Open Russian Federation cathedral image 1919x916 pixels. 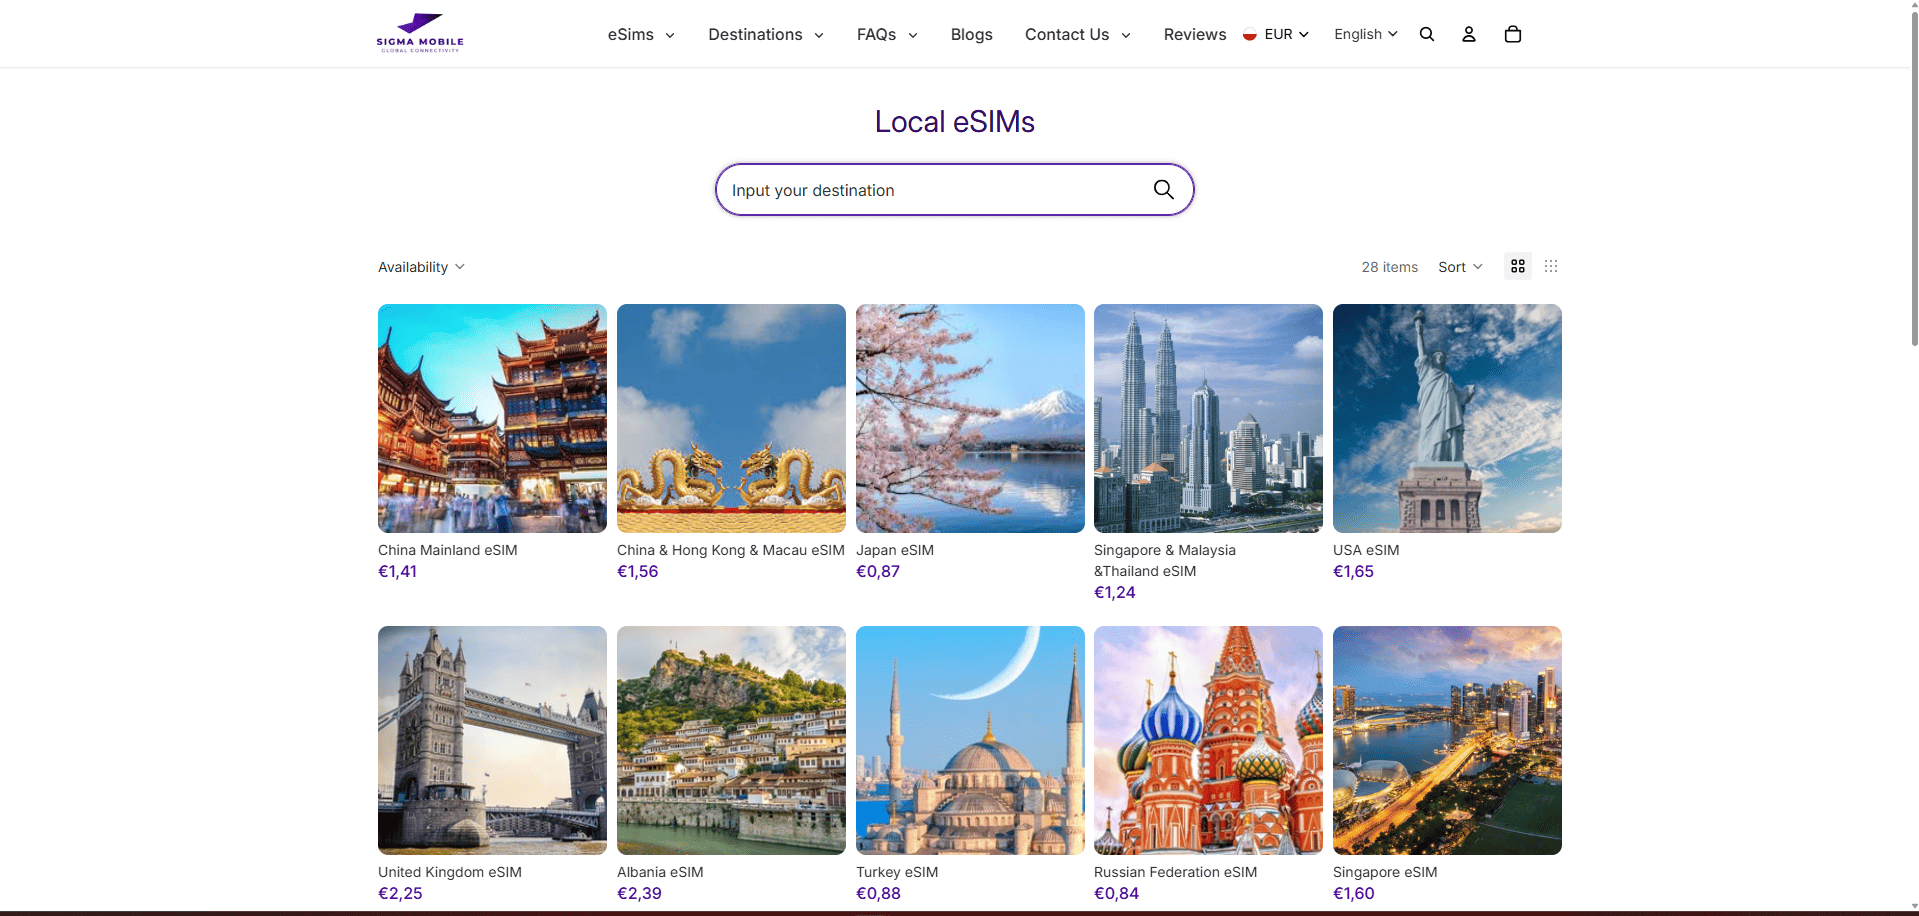(x=1208, y=740)
